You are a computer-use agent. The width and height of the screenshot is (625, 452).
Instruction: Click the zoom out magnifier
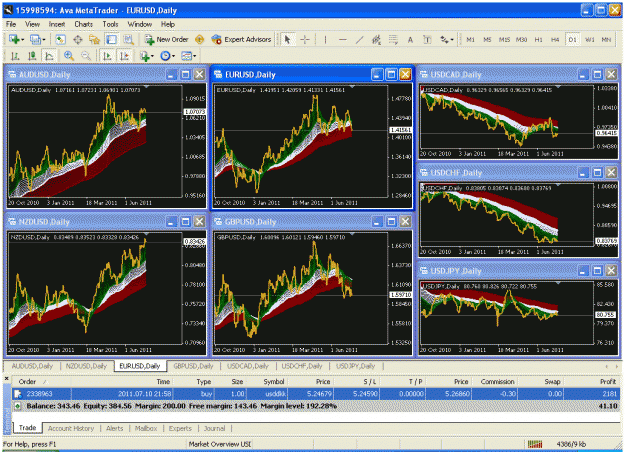coord(86,56)
